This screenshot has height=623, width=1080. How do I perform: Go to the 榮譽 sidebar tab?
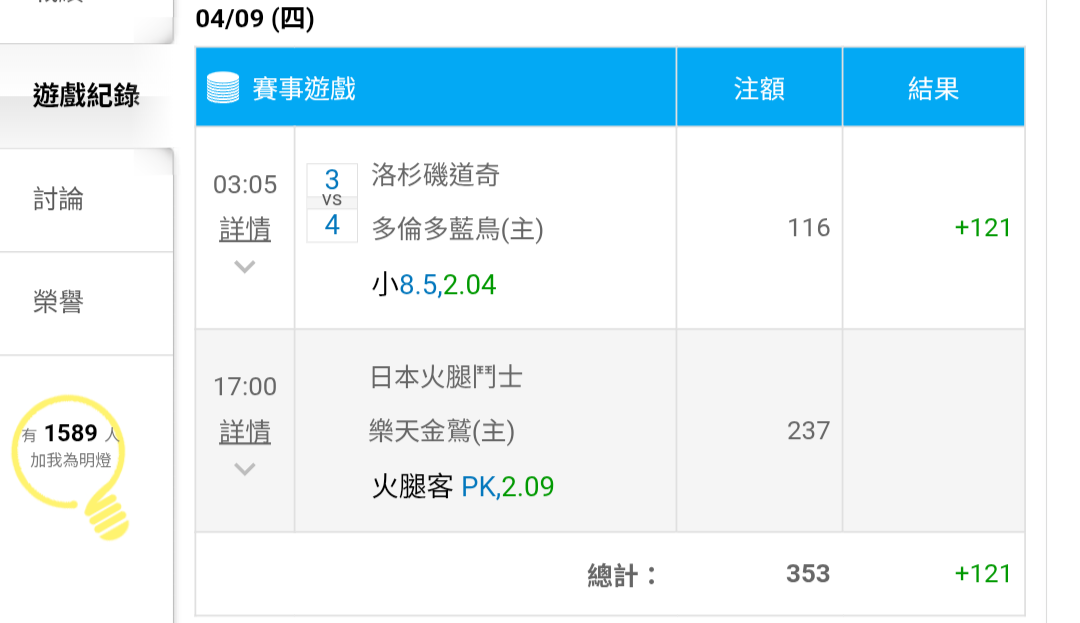(x=59, y=302)
